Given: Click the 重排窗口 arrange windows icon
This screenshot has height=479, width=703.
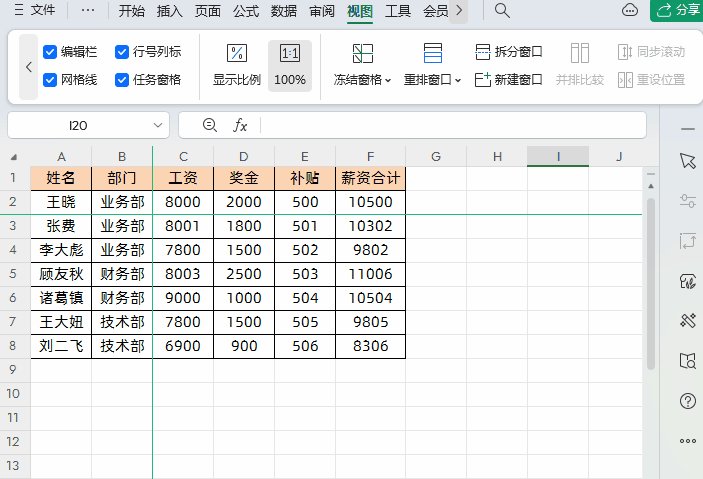Looking at the screenshot, I should tap(433, 53).
